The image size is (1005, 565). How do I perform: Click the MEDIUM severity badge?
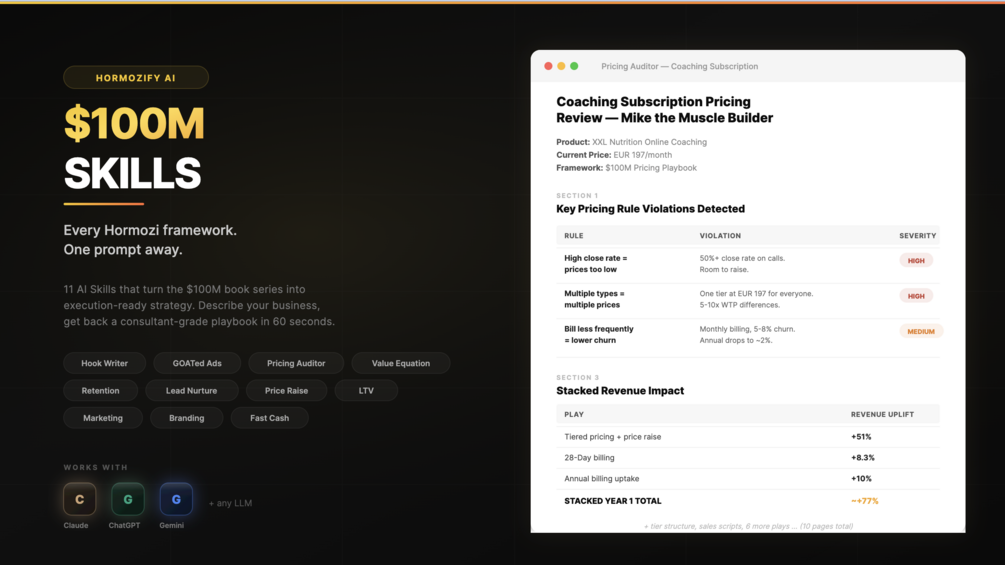921,331
